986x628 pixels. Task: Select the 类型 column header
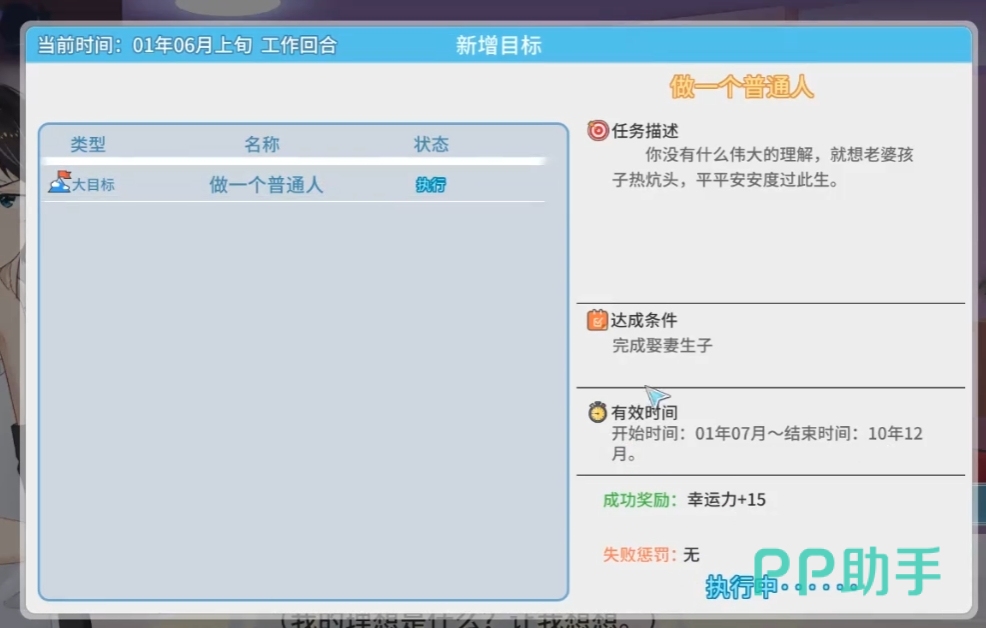(x=88, y=145)
